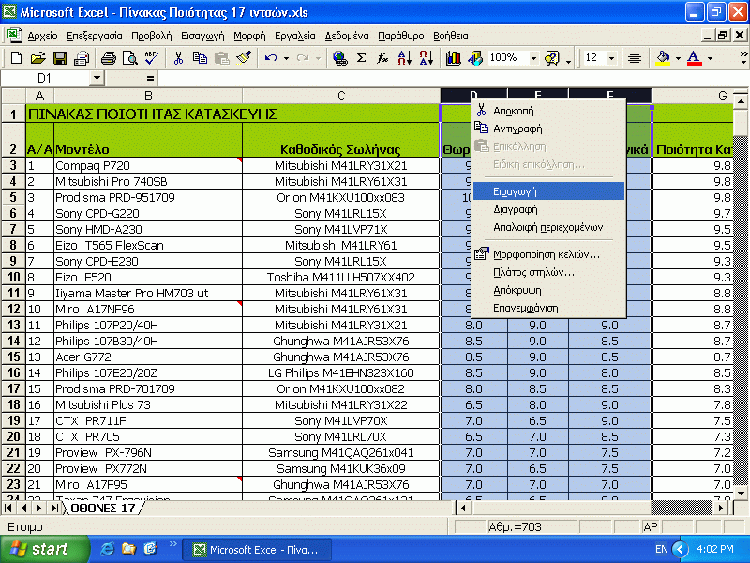This screenshot has width=750, height=563.
Task: Select the ΟΘΟΝΕΣ 17 sheet tab
Action: (x=103, y=508)
